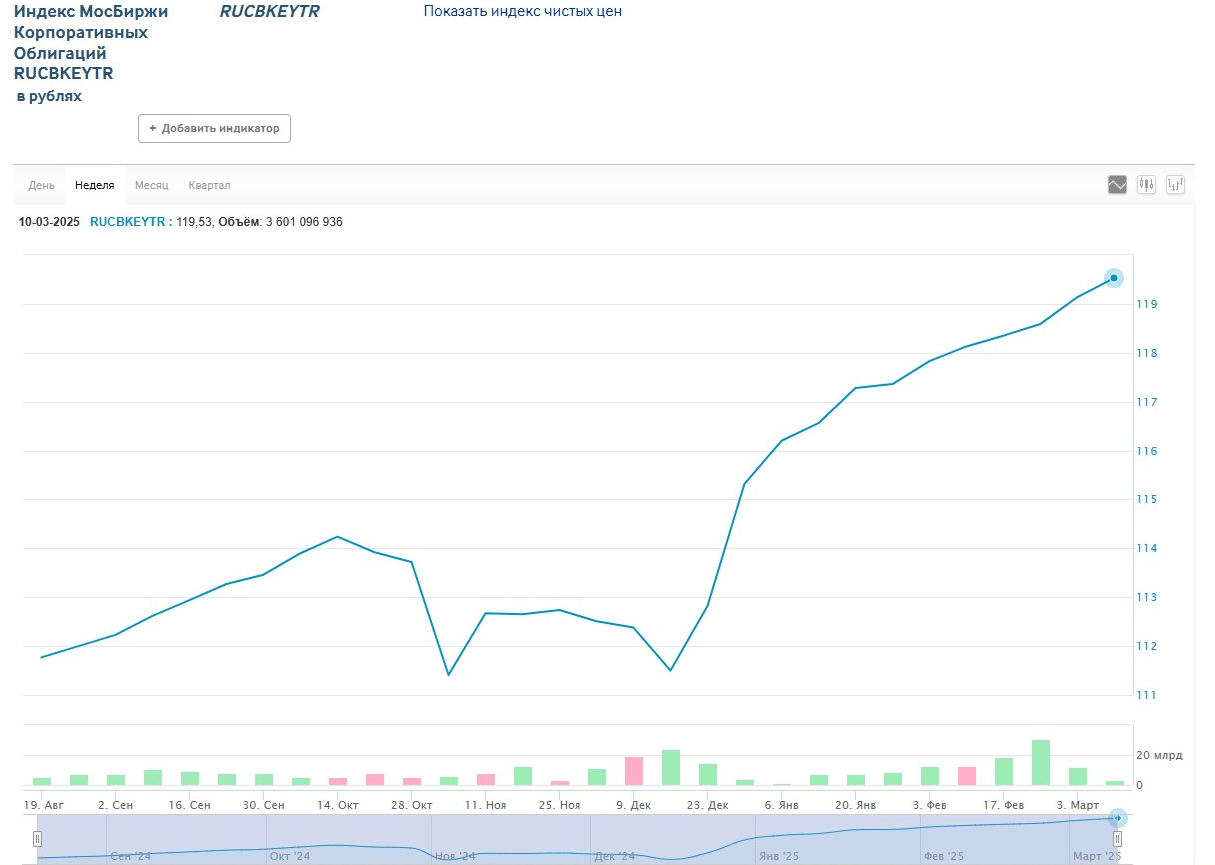
Task: Switch to the Месяц timeframe tab
Action: point(152,186)
